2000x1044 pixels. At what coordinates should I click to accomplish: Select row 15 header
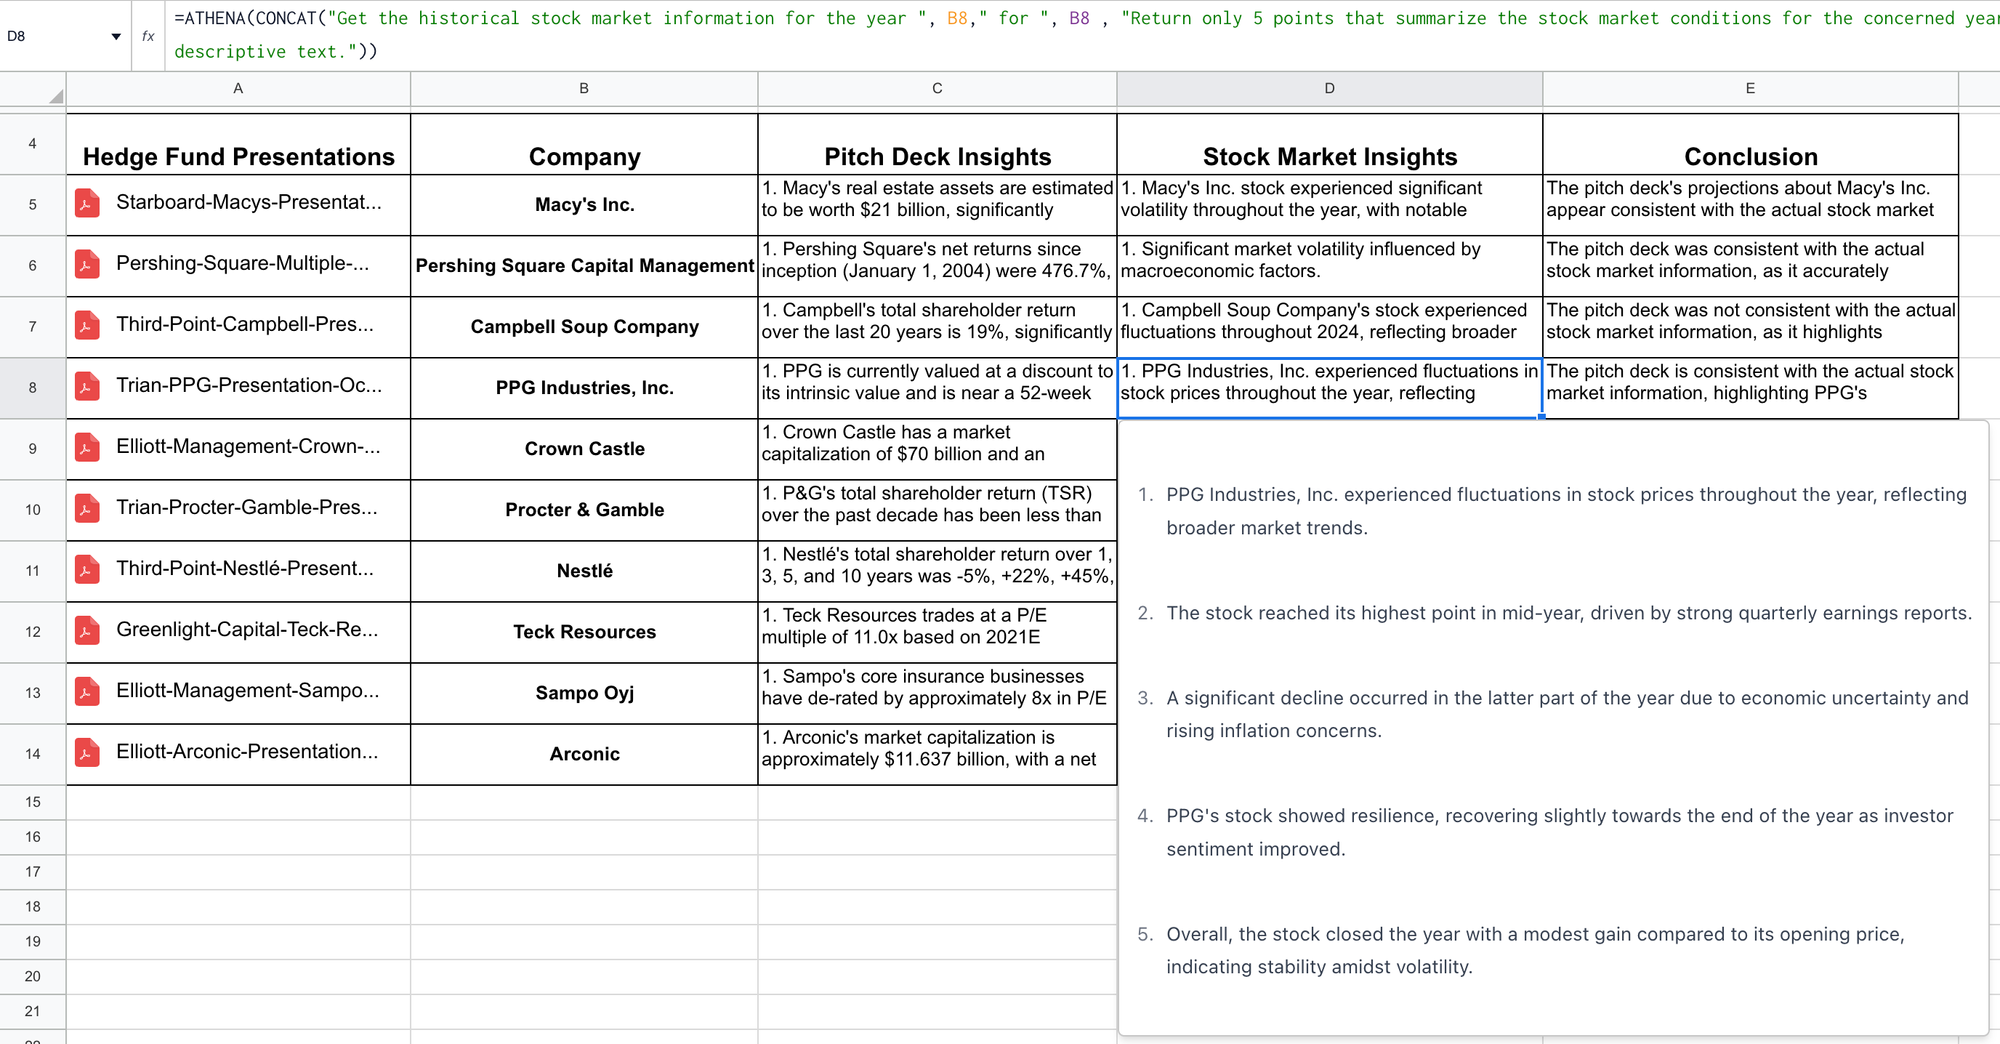[33, 802]
